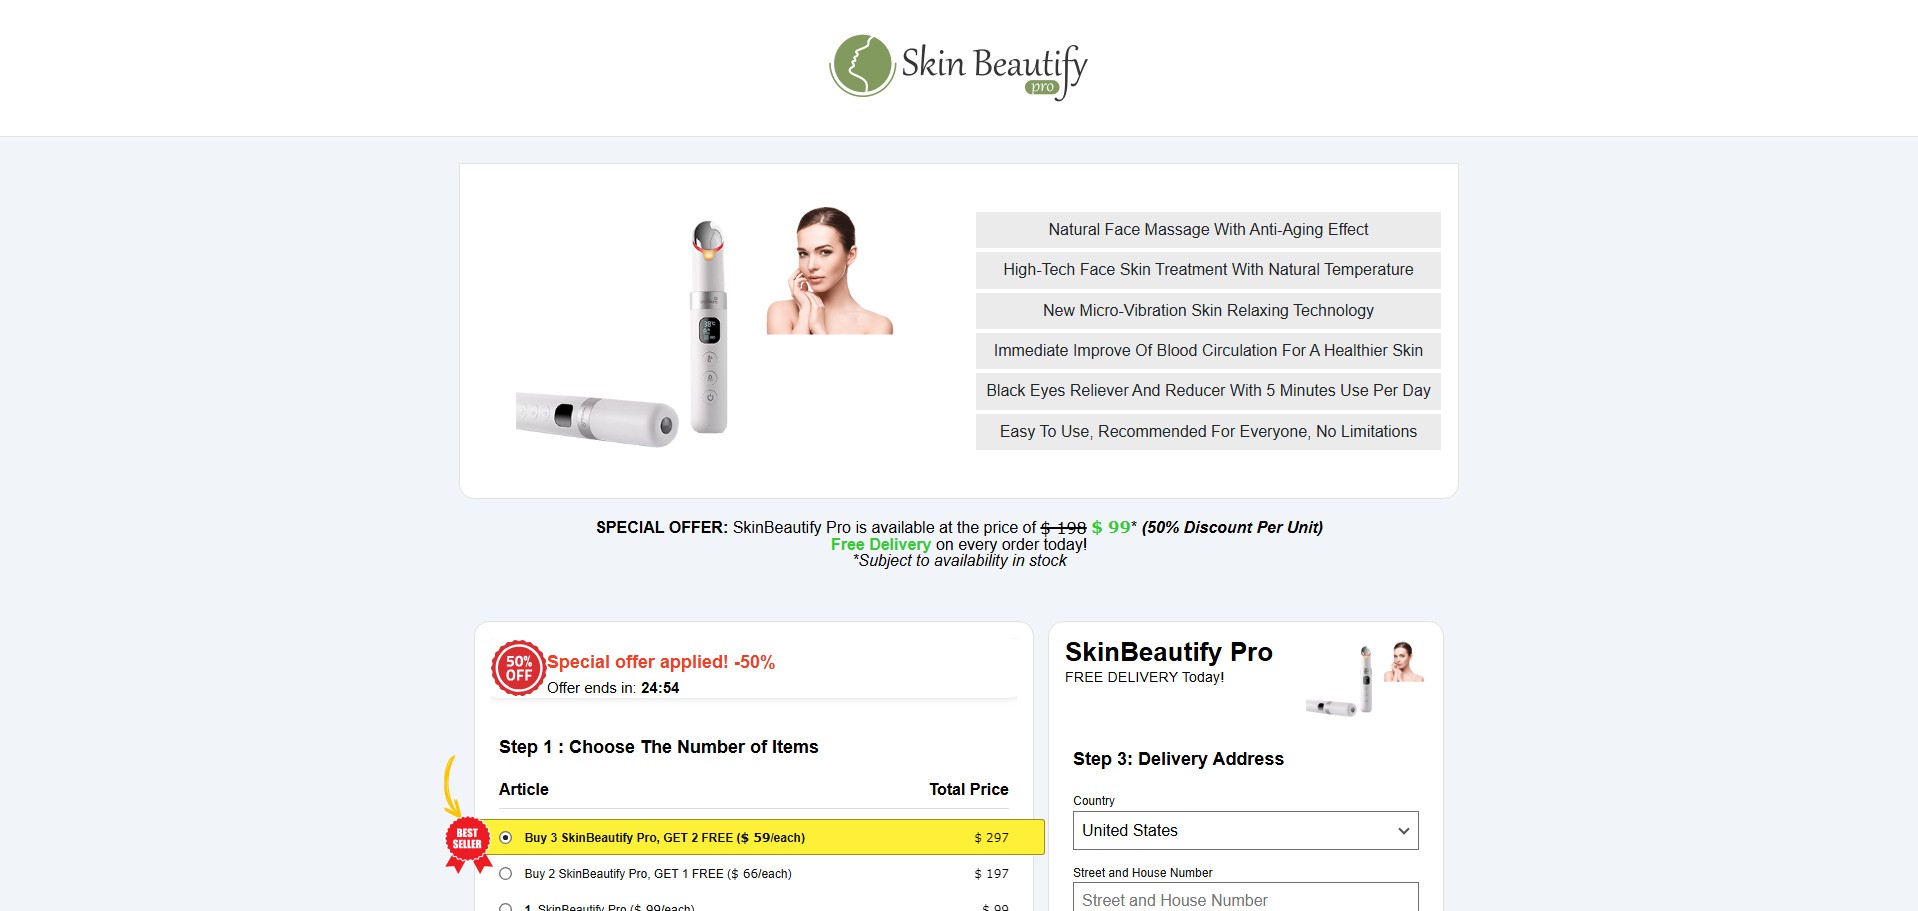Select Buy 3 GET 2 FREE radio option

click(x=505, y=838)
